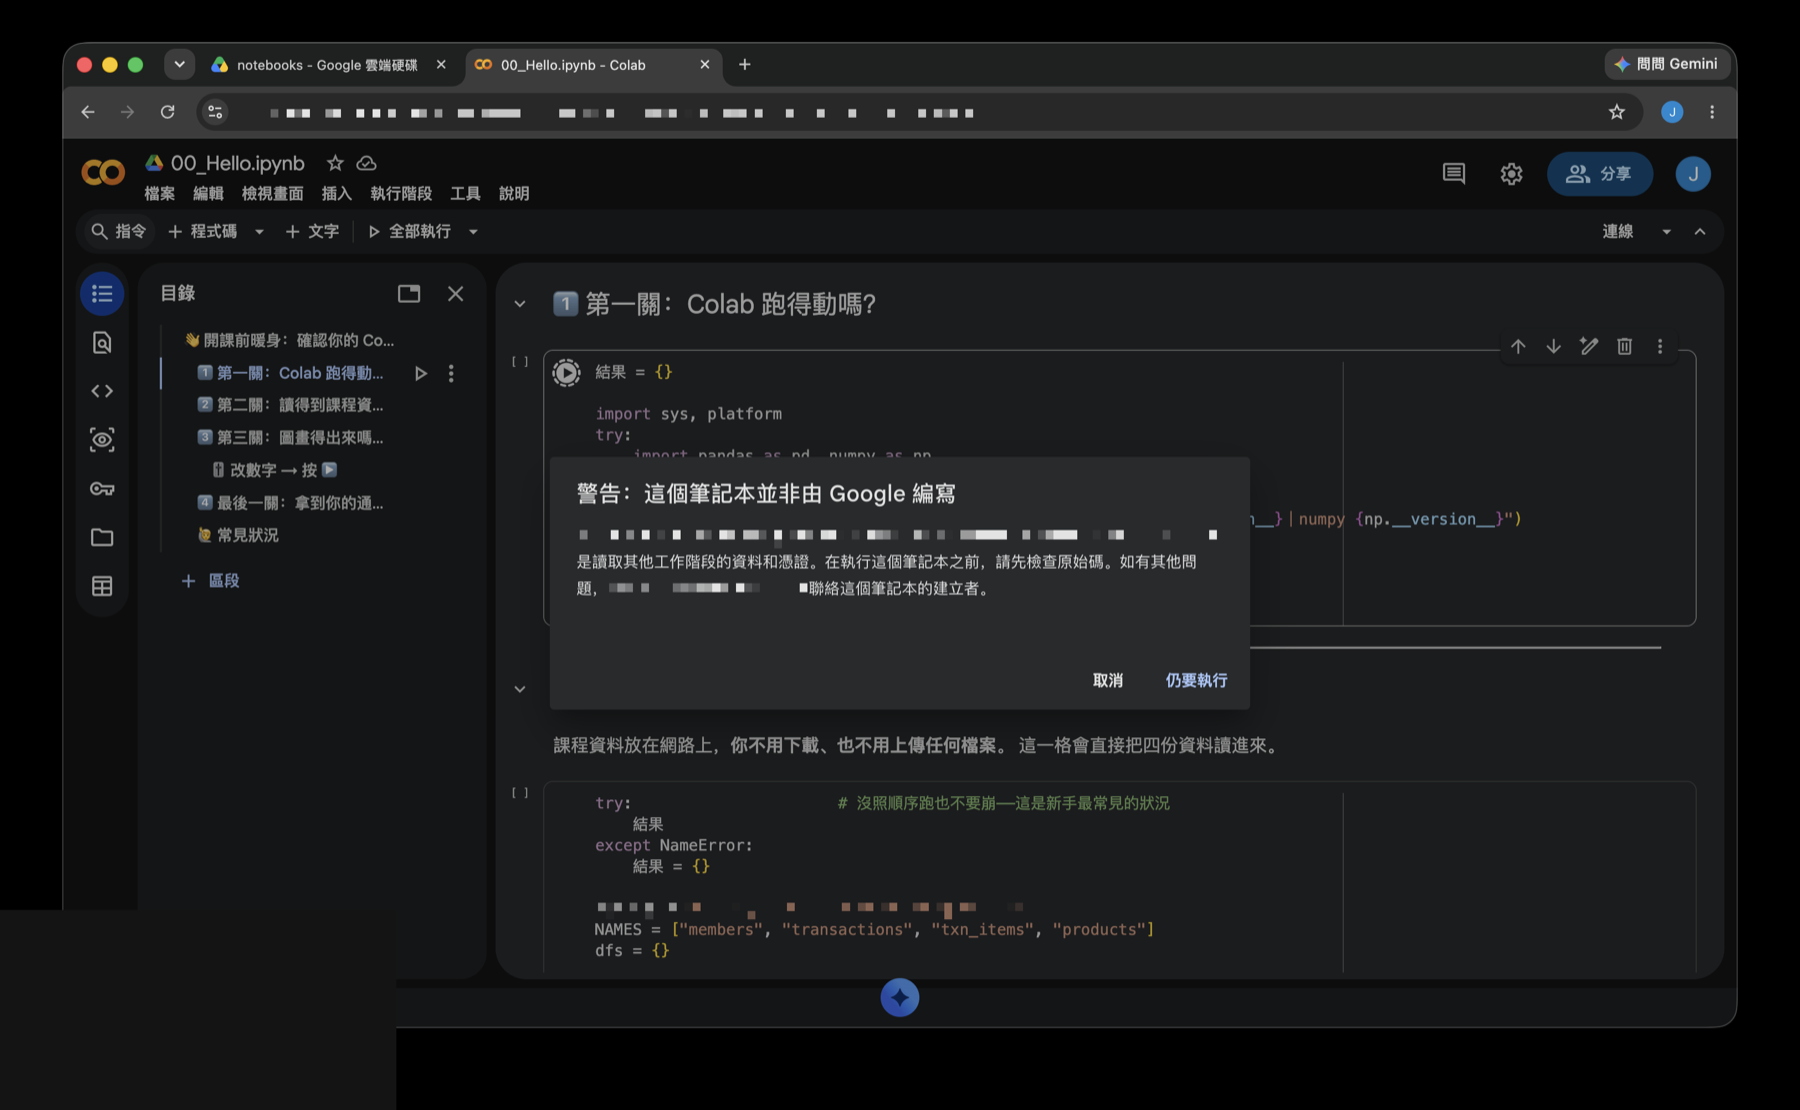Viewport: 1800px width, 1110px height.
Task: Open the 工具 menu
Action: (x=465, y=194)
